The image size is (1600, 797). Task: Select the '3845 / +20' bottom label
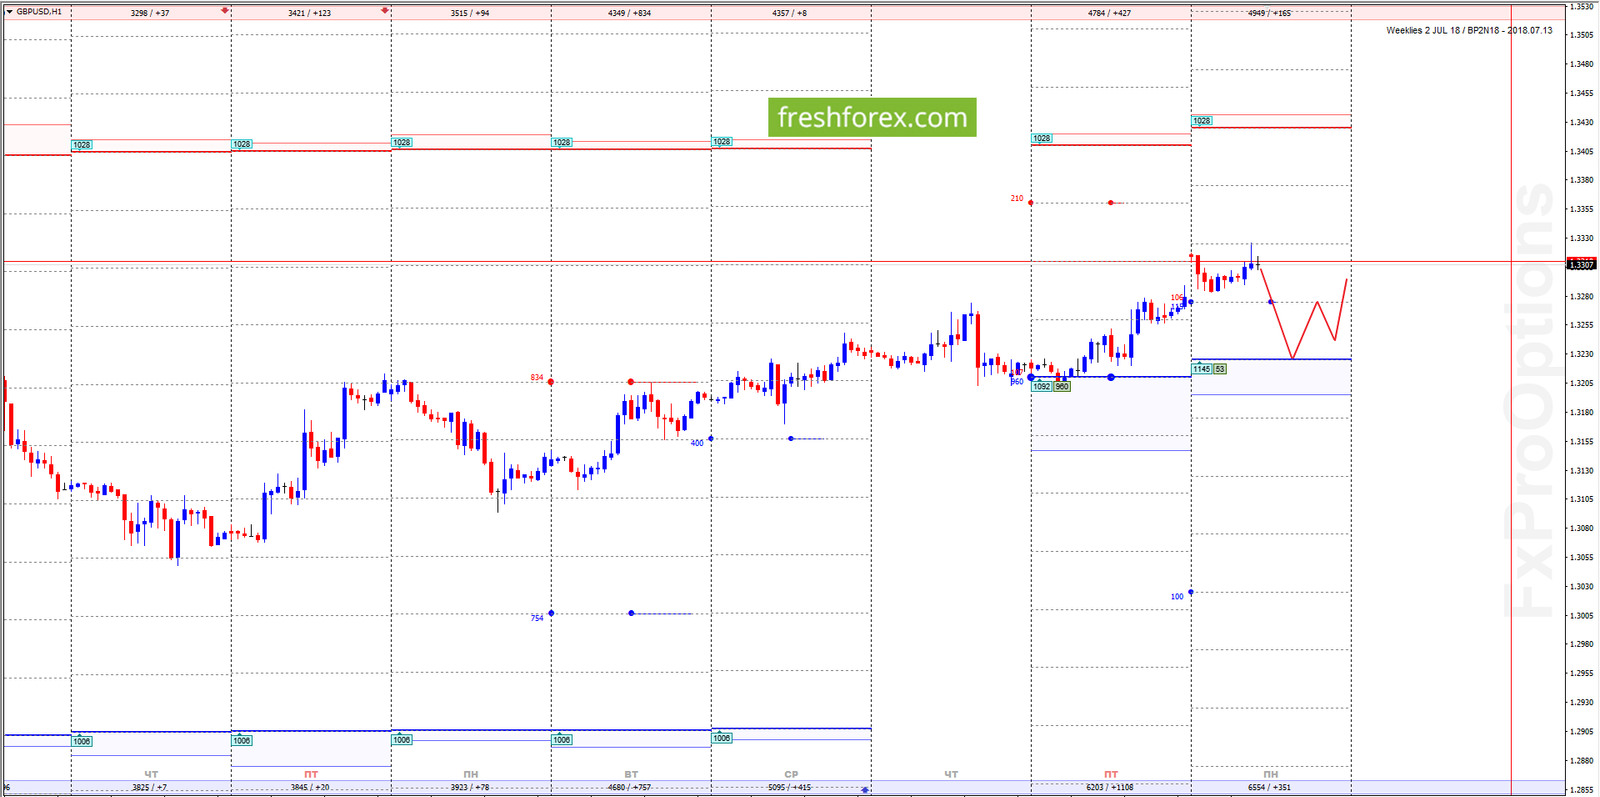pyautogui.click(x=310, y=788)
